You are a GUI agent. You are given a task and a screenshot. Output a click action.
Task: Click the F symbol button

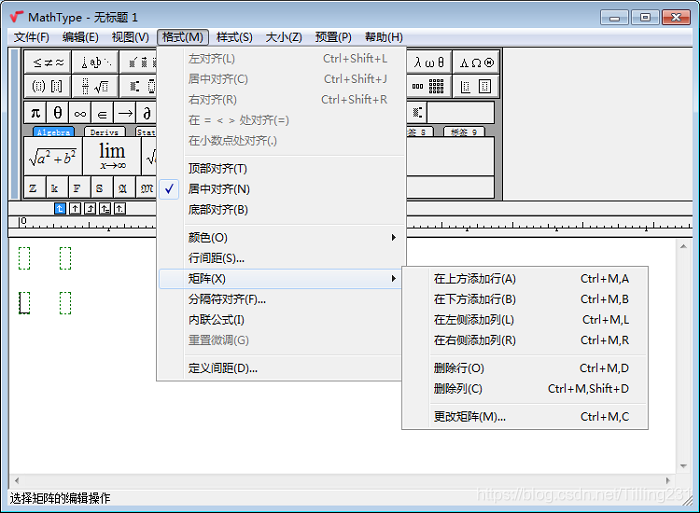80,188
